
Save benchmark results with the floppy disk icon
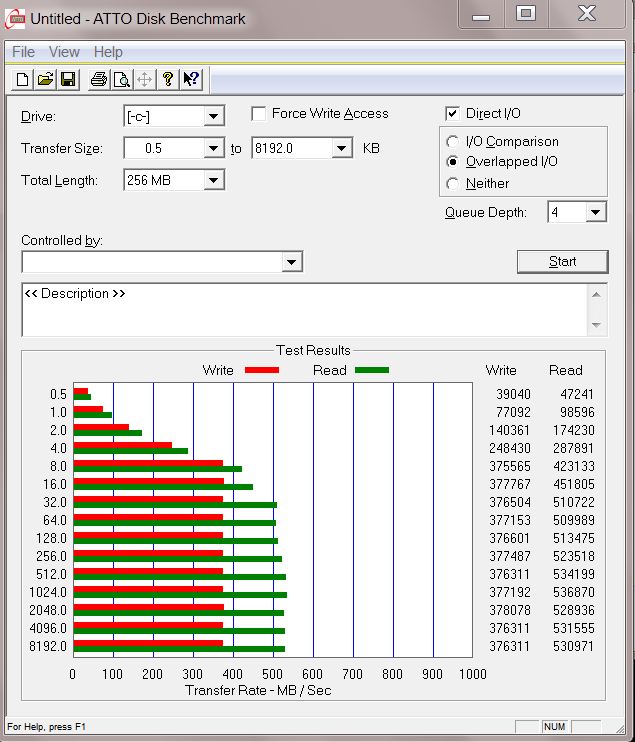tap(68, 79)
